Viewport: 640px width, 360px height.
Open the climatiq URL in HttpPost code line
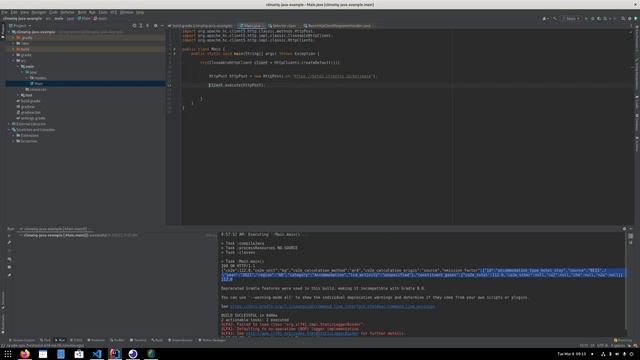point(333,76)
